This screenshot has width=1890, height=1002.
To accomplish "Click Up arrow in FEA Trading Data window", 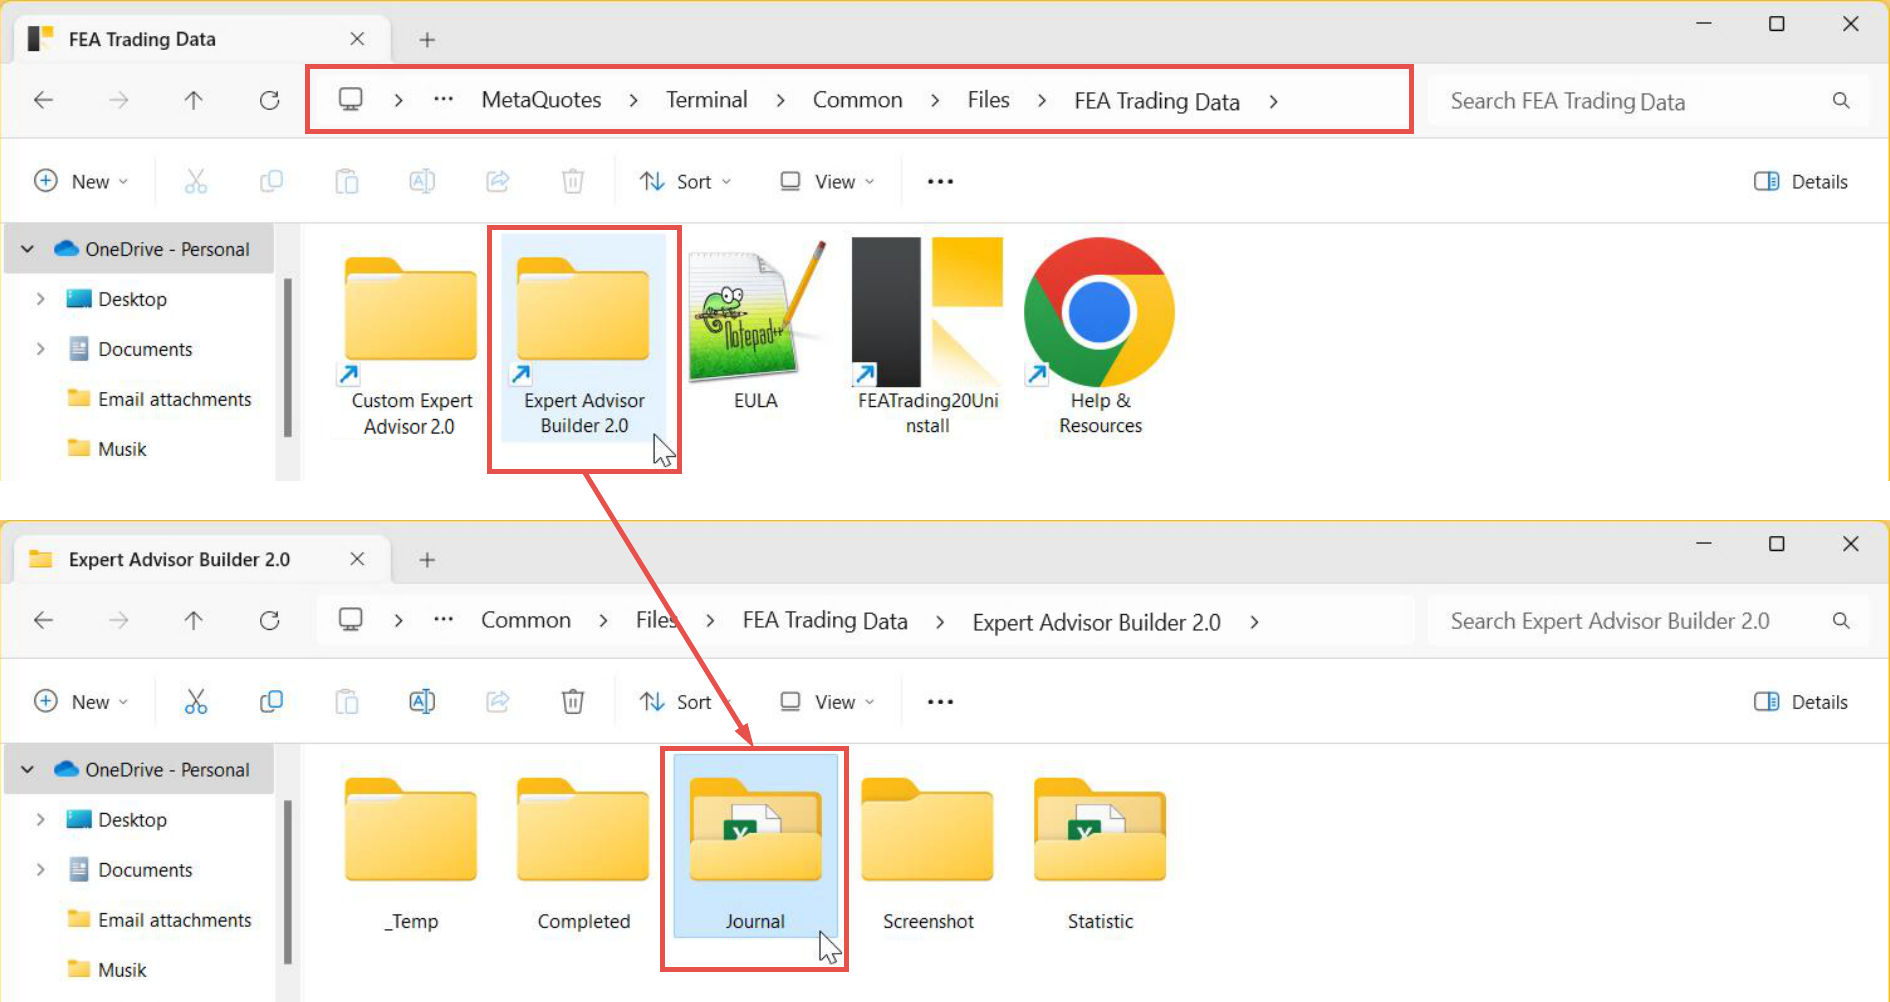I will (x=193, y=100).
